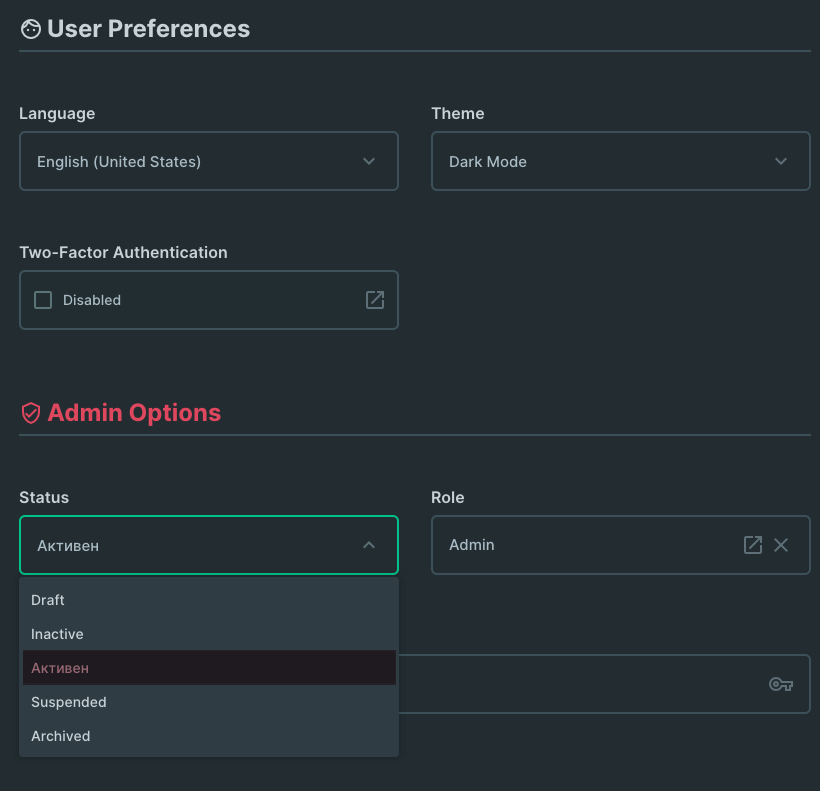Click the Status dropdown up chevron
820x791 pixels.
click(x=369, y=545)
